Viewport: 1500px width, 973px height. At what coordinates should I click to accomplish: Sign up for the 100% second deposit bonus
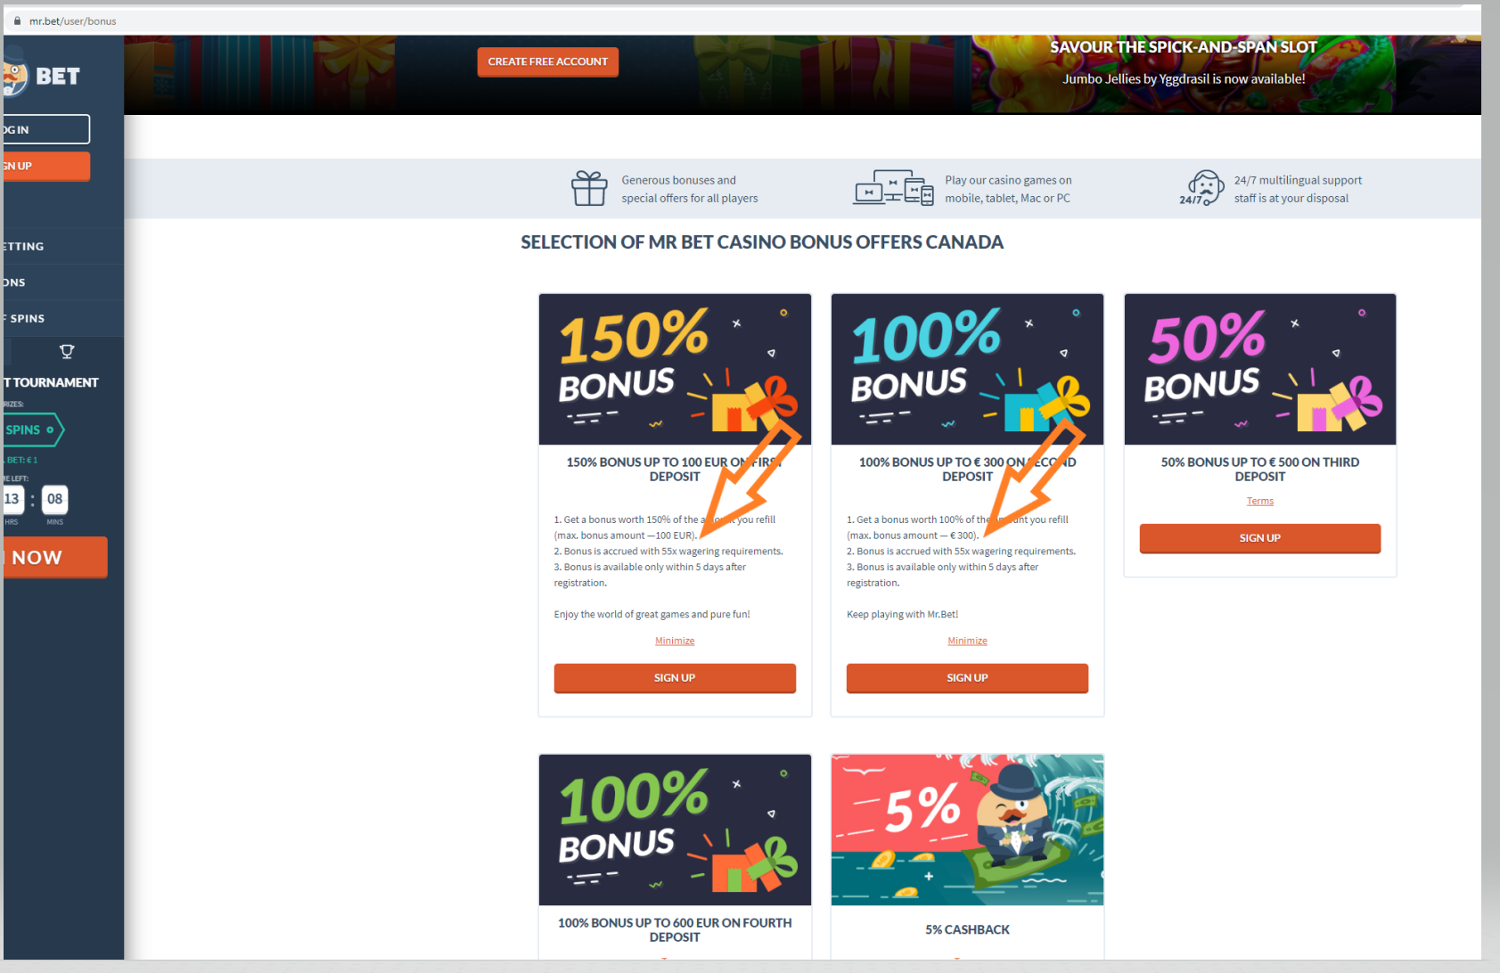click(967, 678)
